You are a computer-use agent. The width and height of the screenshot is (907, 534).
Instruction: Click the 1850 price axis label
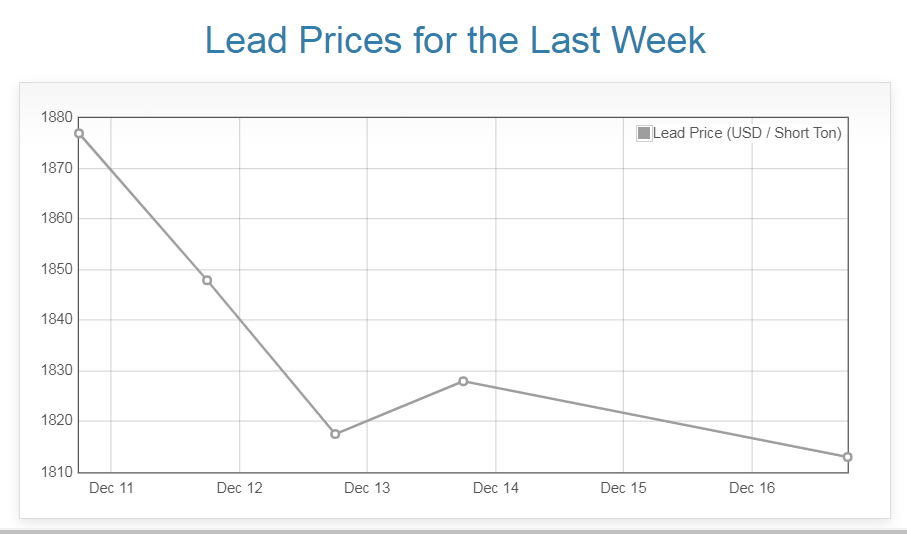tap(56, 269)
